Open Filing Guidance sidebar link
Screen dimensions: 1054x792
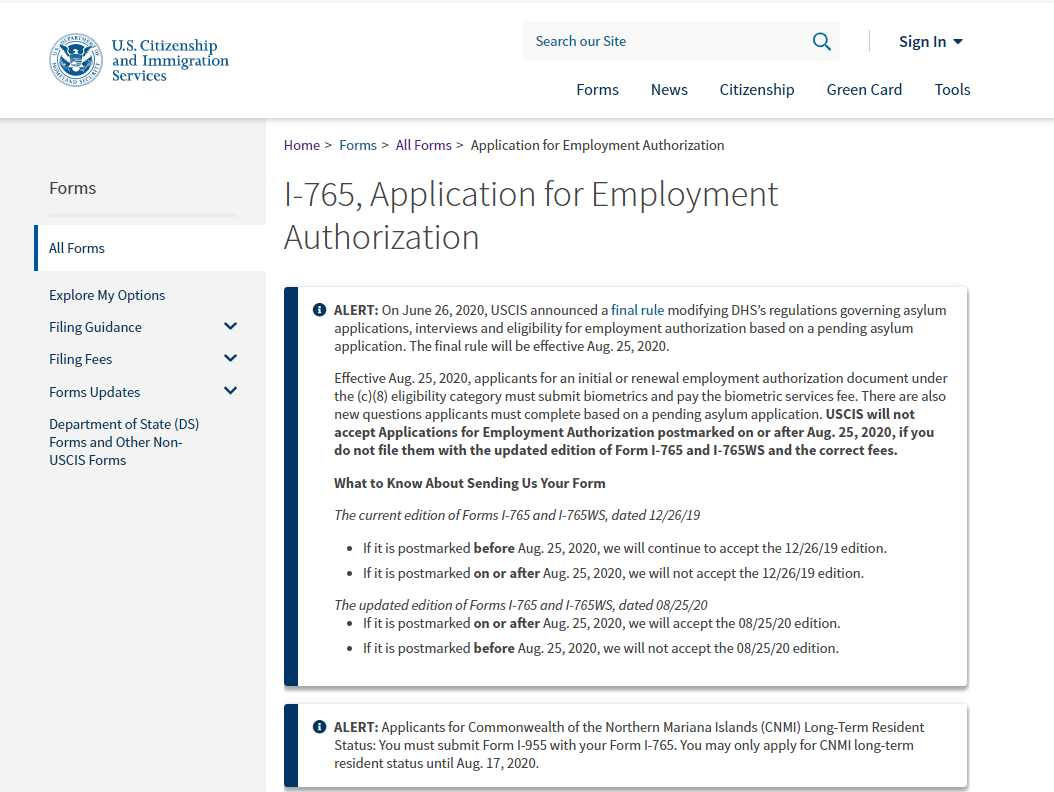point(95,327)
